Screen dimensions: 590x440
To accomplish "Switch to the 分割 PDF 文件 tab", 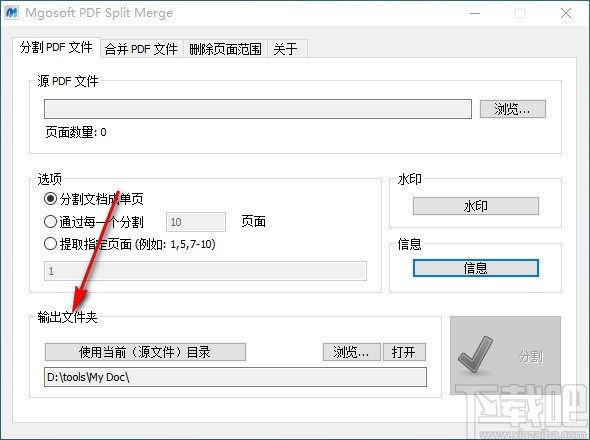I will click(x=56, y=47).
